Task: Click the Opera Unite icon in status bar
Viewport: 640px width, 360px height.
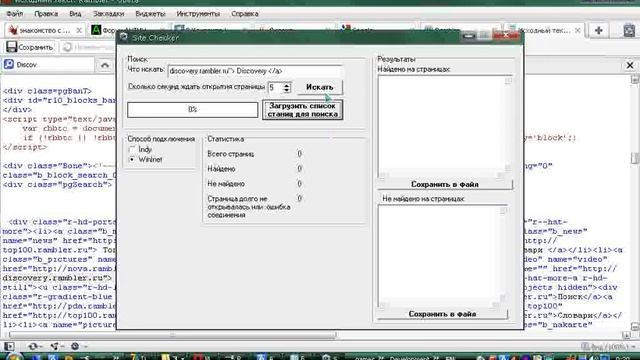Action: [56, 347]
